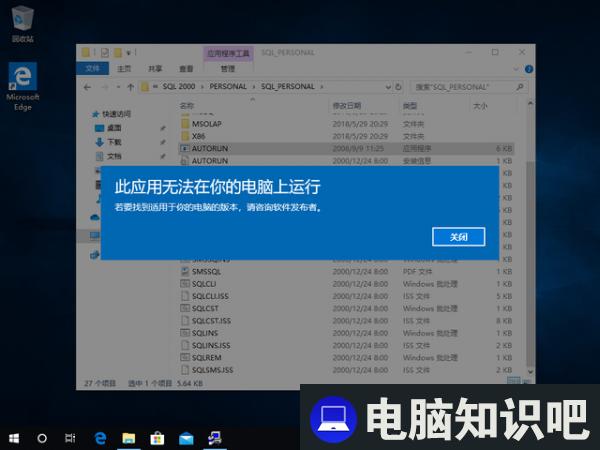Click the SMSSQL file icon

(185, 271)
